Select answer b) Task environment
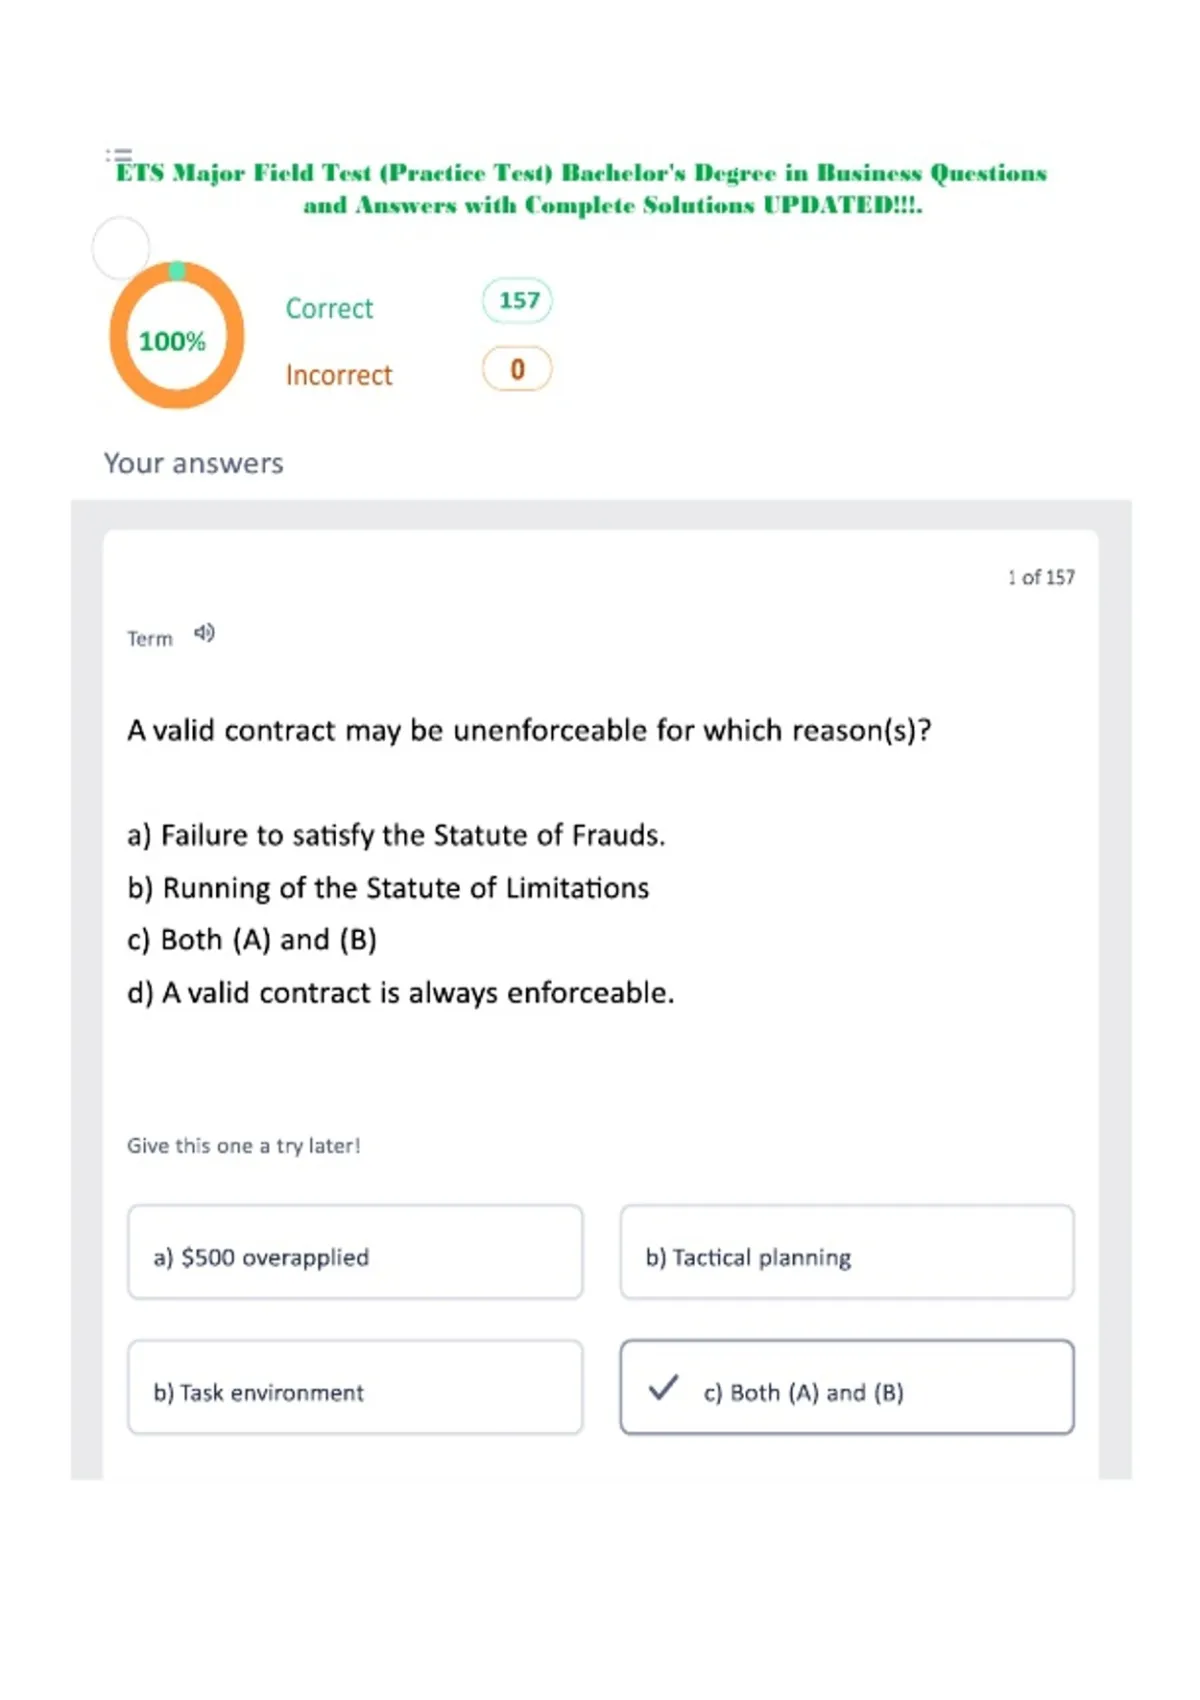 point(355,1388)
